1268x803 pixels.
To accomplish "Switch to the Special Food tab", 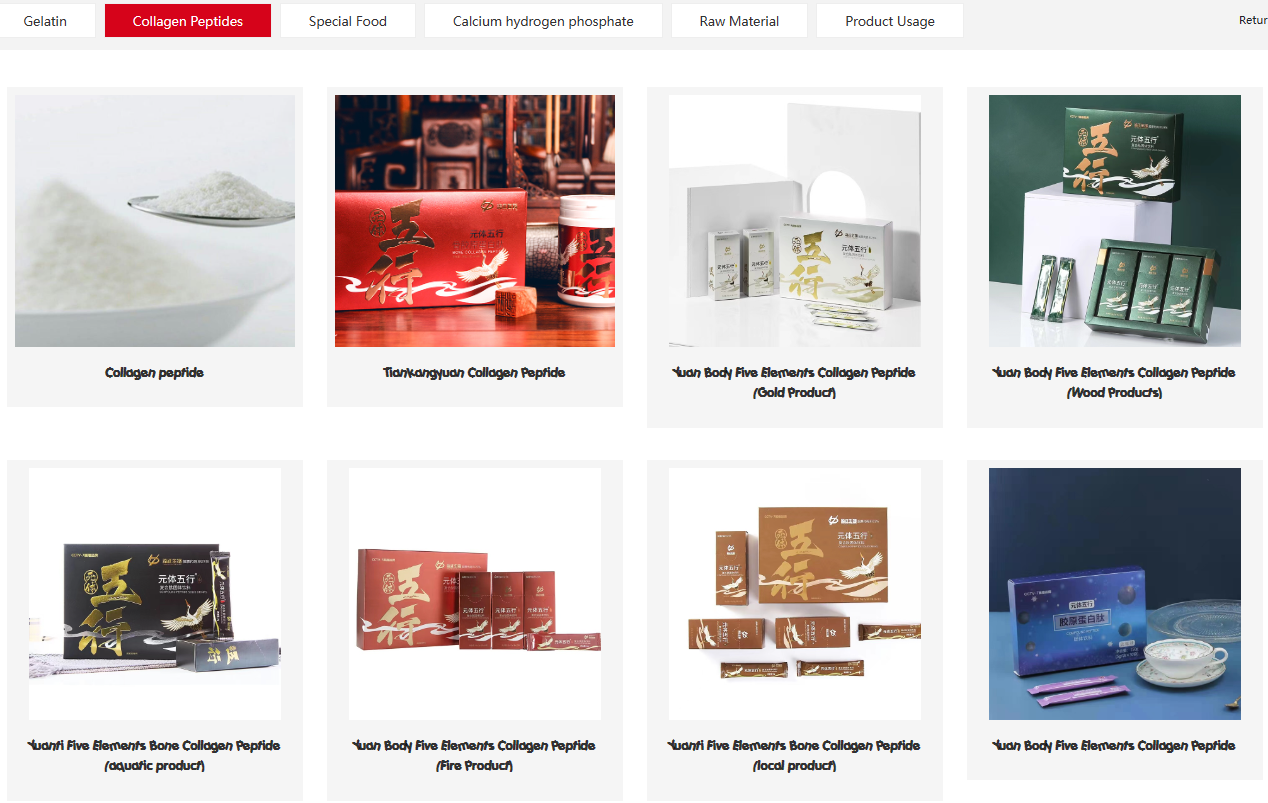I will coord(348,21).
